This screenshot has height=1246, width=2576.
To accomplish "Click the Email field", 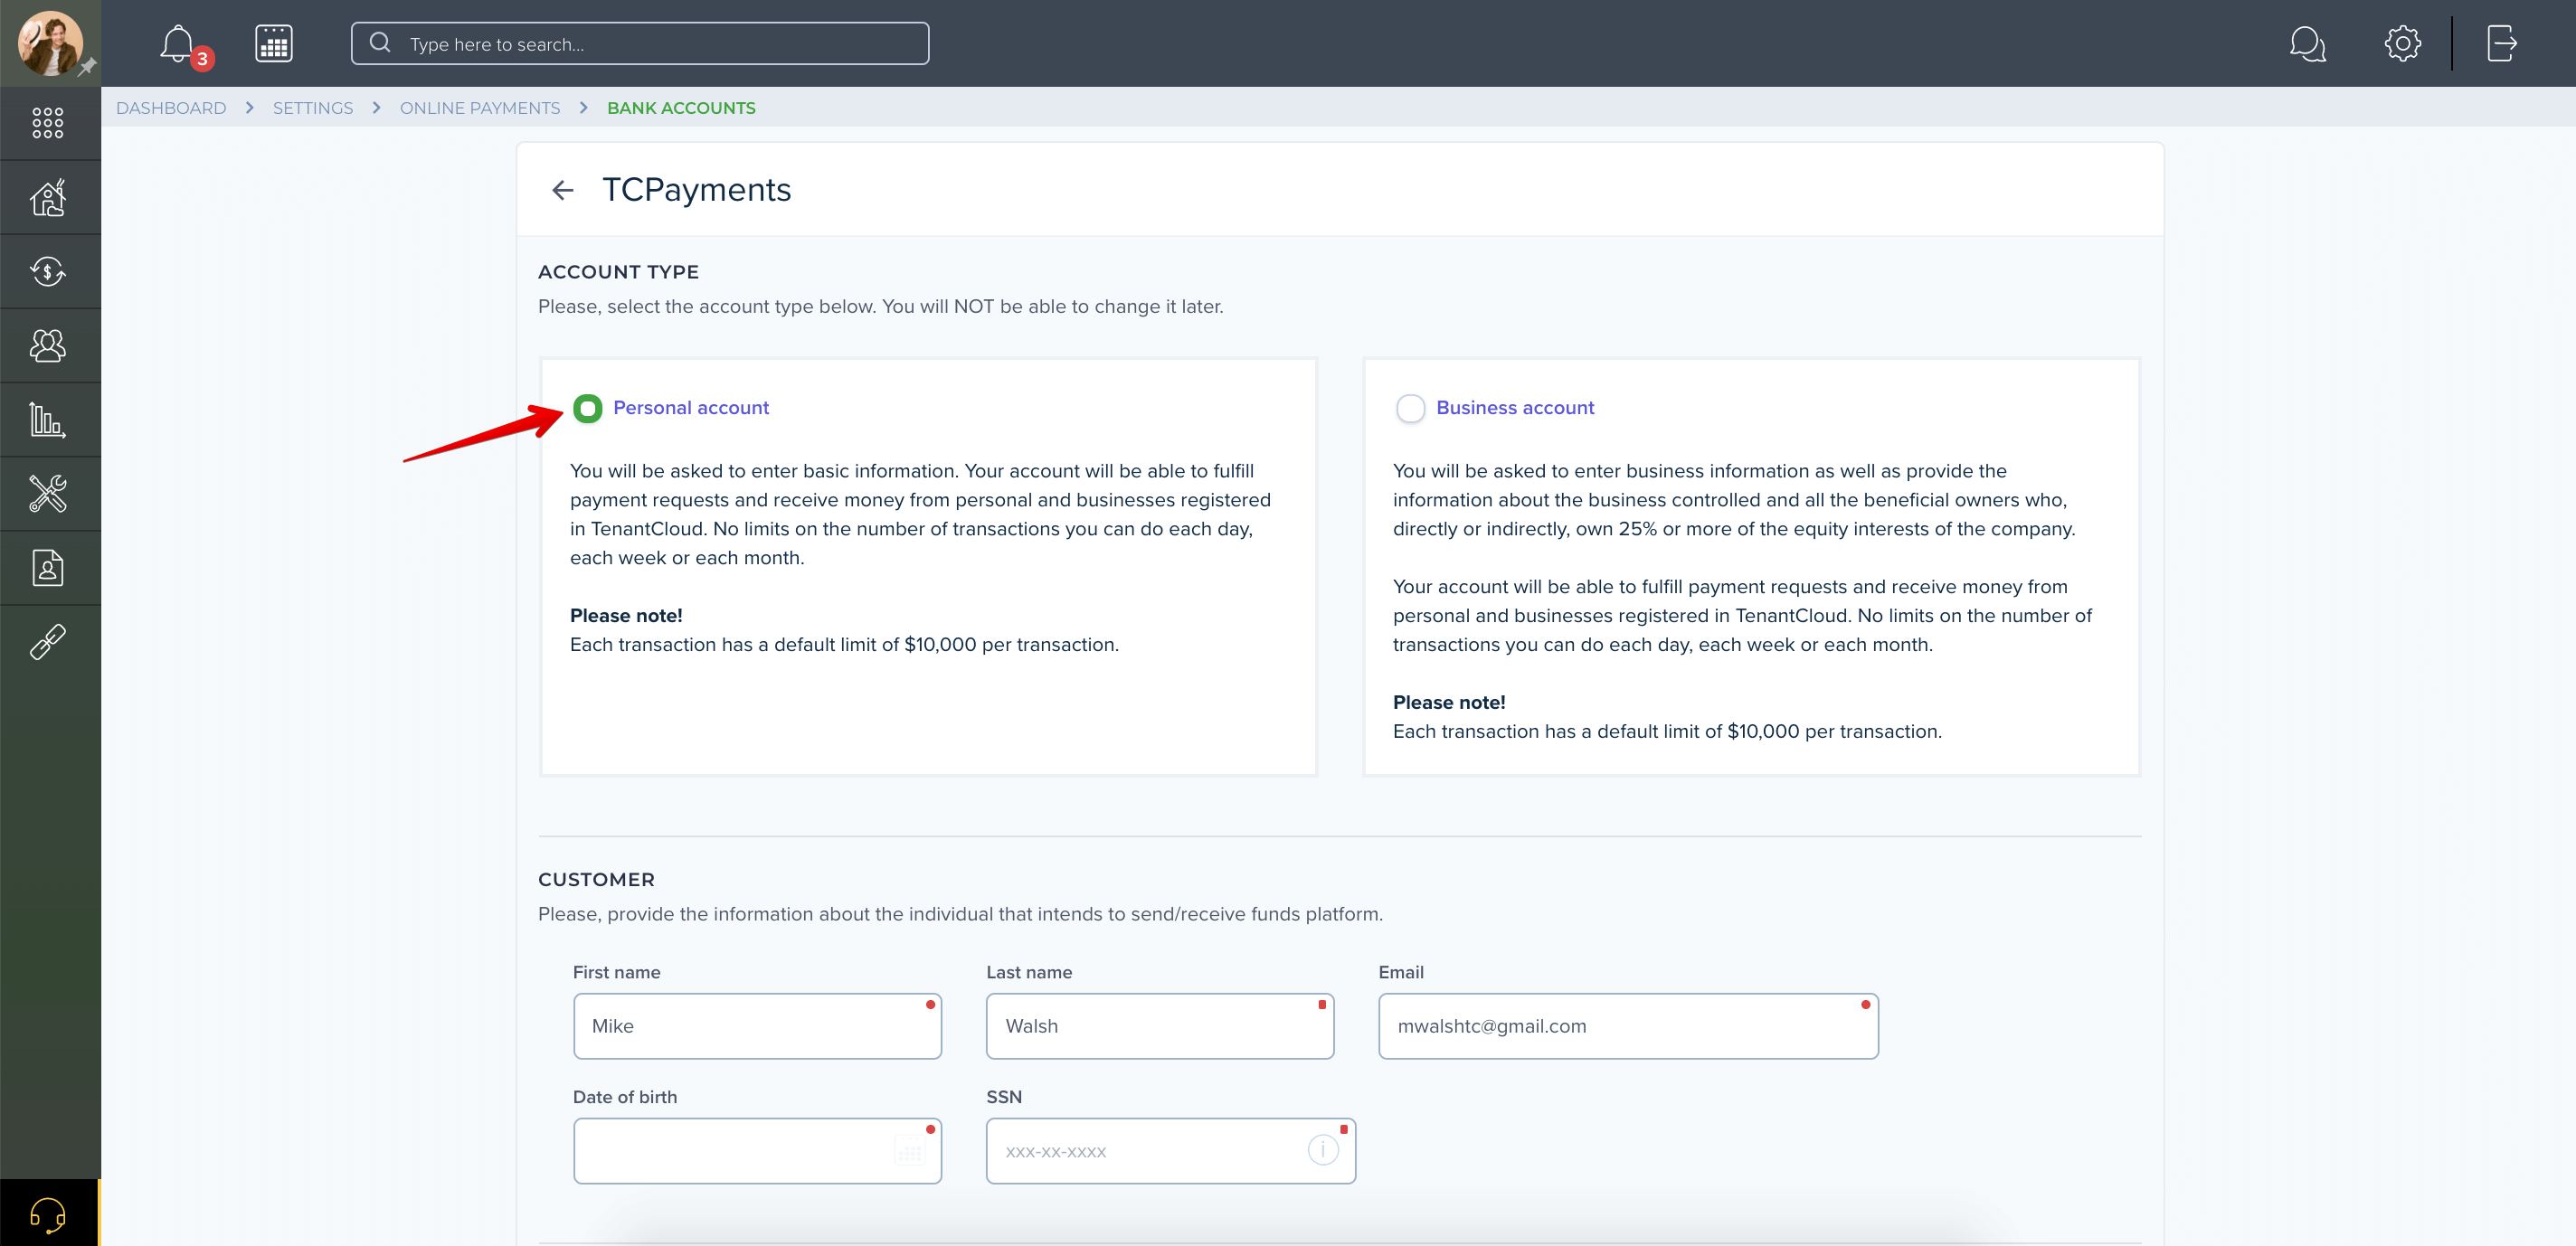I will pos(1627,1026).
